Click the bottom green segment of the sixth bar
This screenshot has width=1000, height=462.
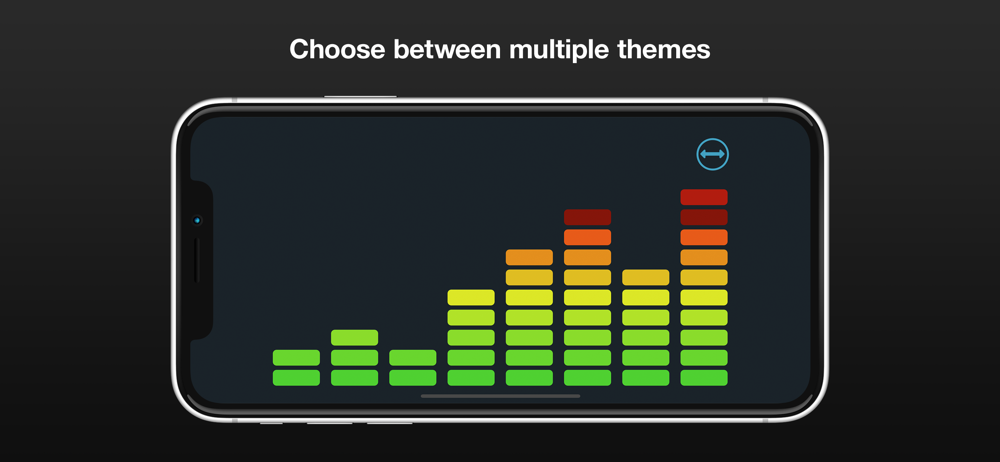[x=587, y=377]
